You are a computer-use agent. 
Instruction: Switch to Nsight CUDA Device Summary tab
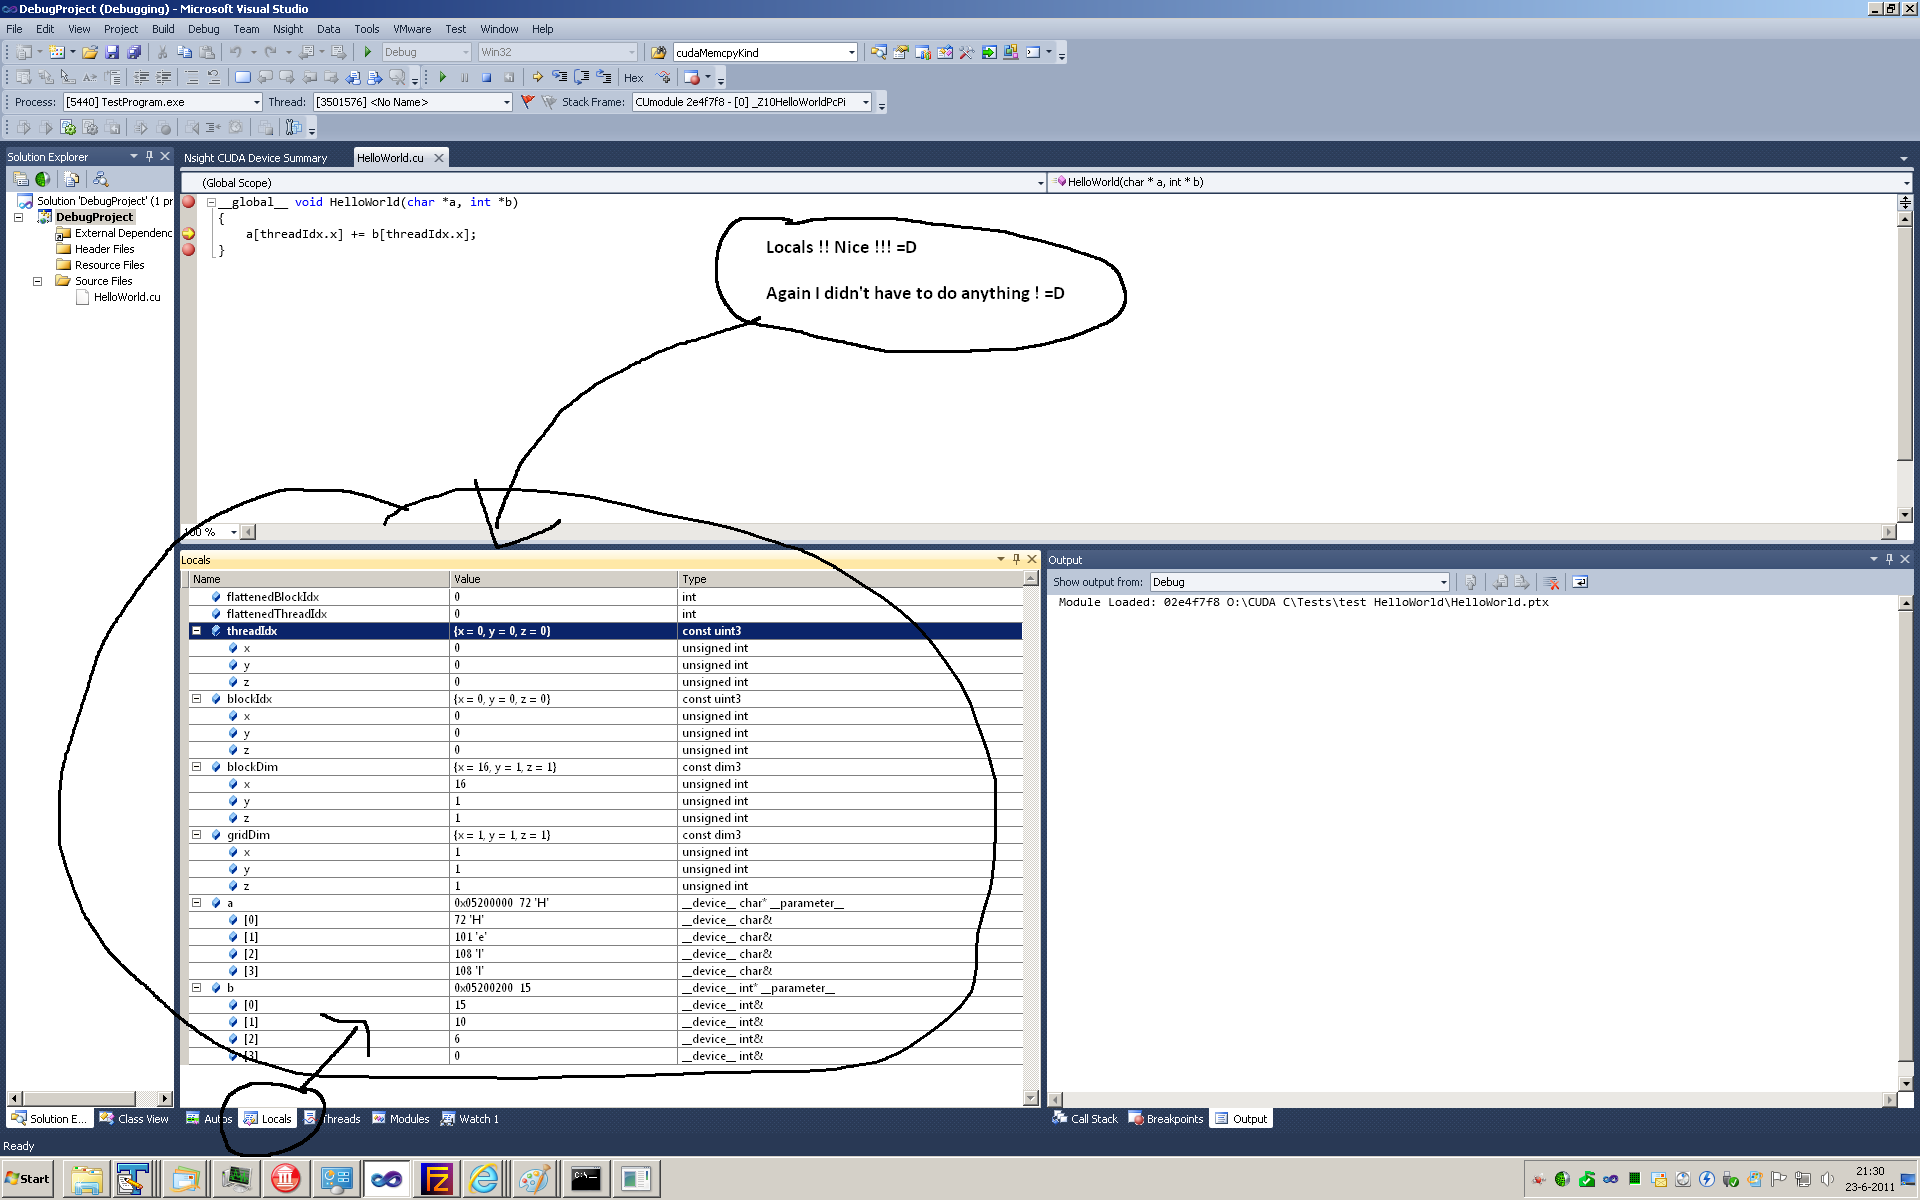(x=255, y=158)
